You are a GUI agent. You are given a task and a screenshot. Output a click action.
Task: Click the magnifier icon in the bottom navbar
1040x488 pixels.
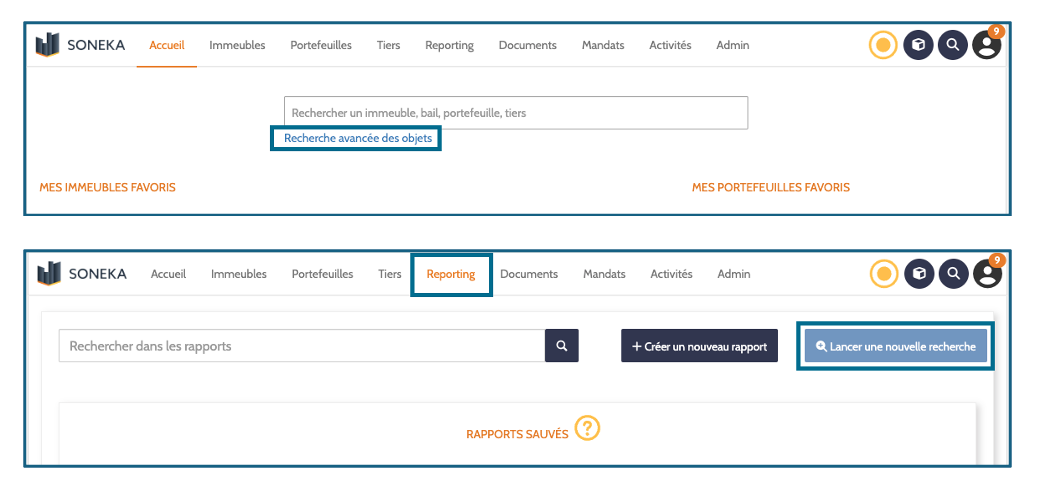click(954, 273)
